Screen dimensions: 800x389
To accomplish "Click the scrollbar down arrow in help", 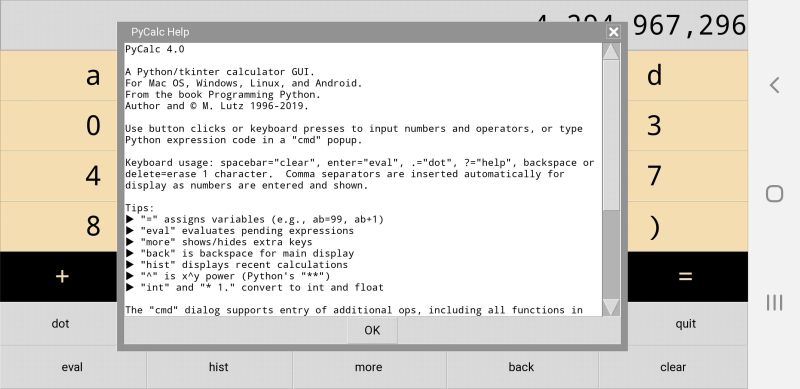I will (x=611, y=307).
